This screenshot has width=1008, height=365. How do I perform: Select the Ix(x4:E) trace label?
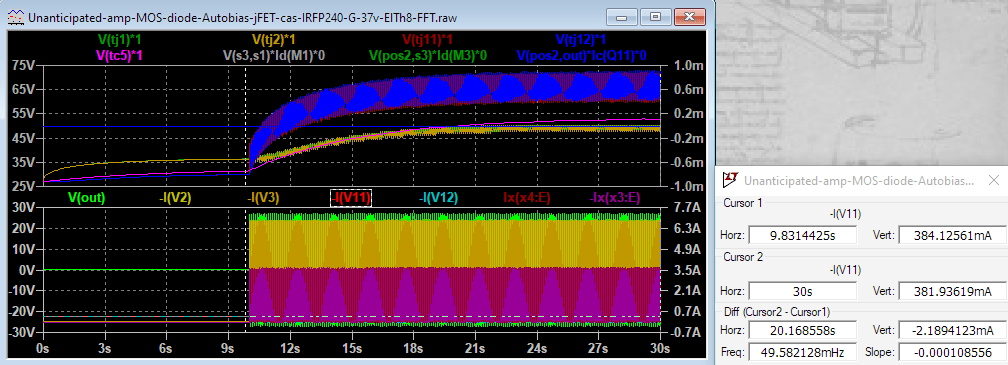point(526,198)
